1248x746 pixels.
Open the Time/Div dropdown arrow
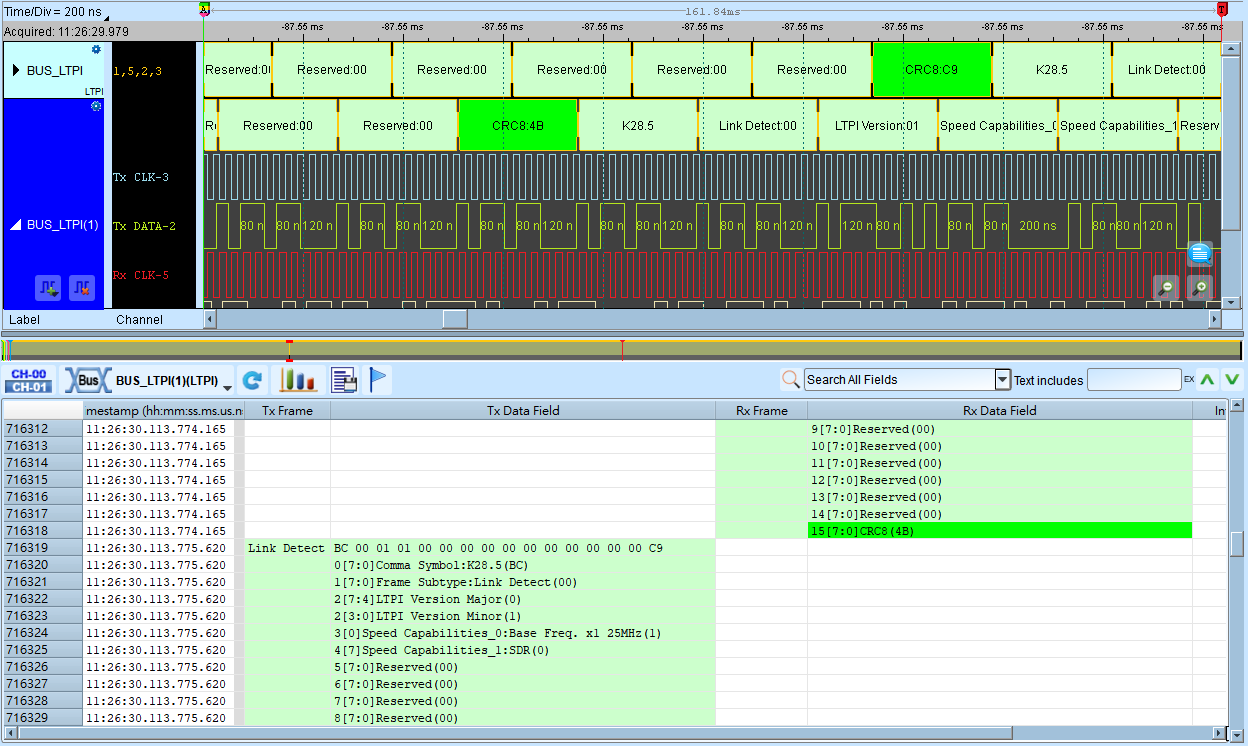106,16
